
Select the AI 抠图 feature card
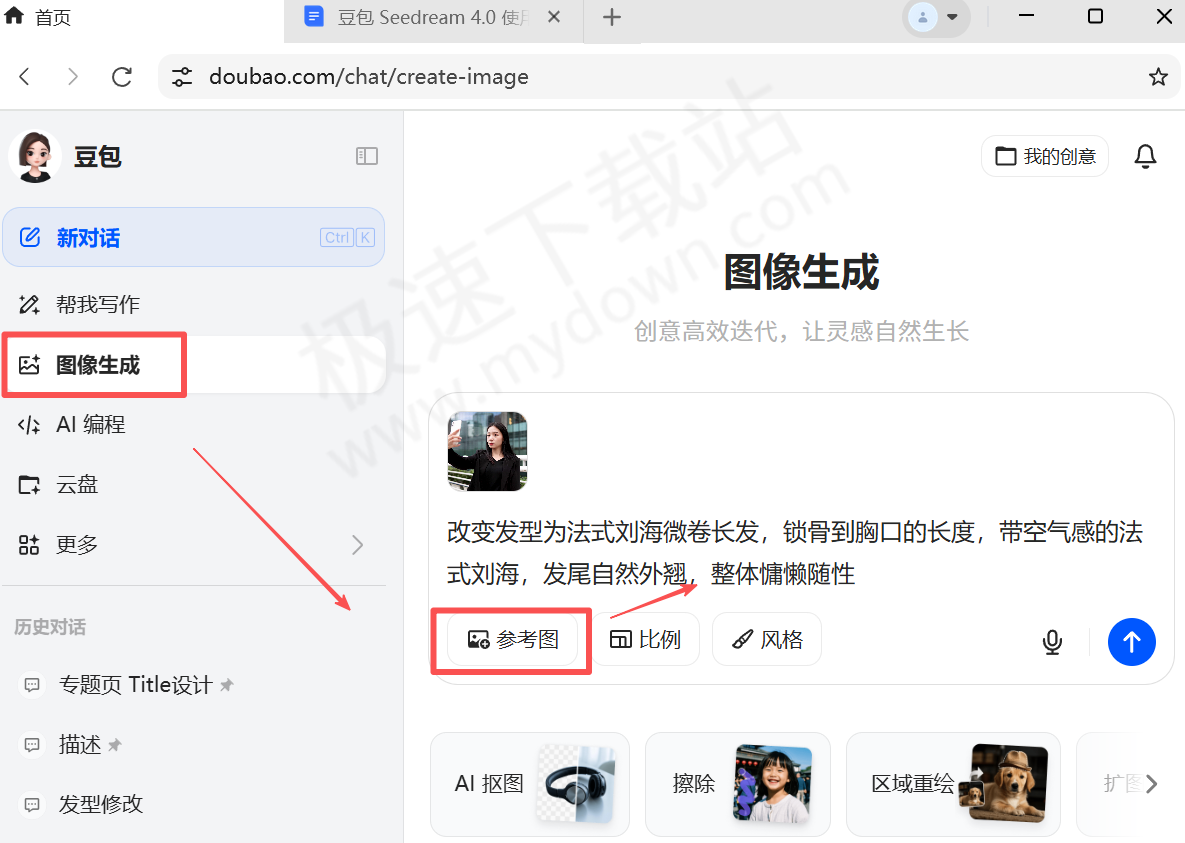[x=530, y=784]
